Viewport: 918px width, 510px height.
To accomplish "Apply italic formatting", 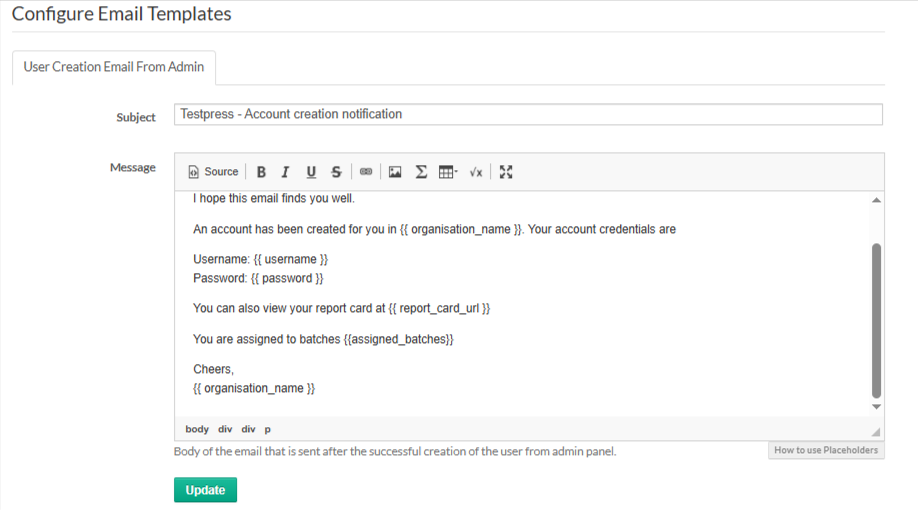I will point(285,172).
